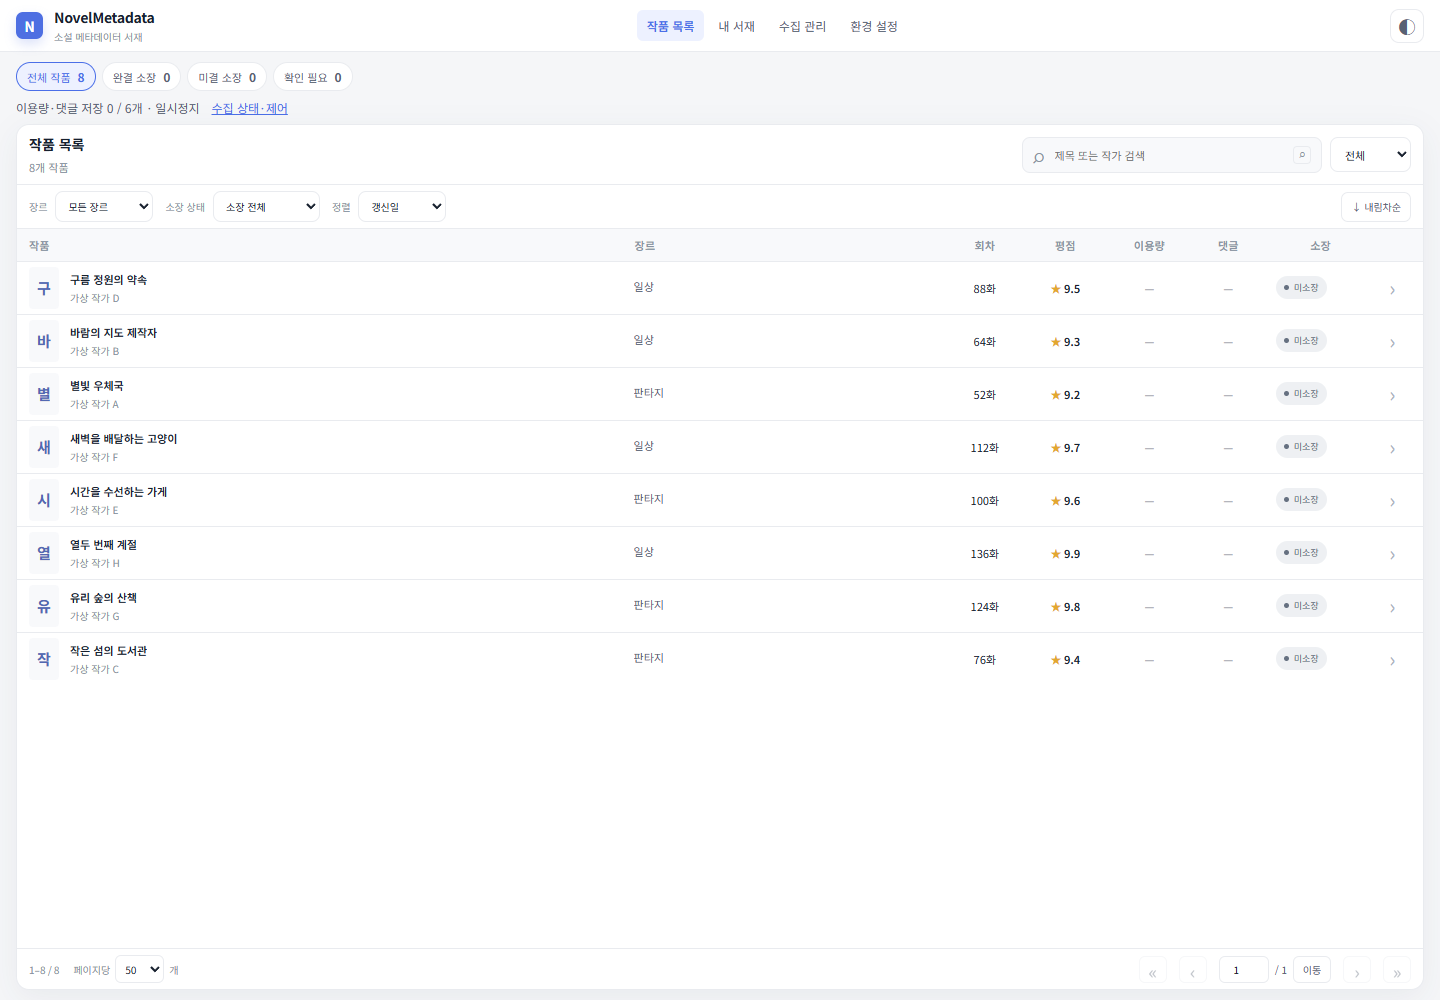This screenshot has height=1000, width=1440.
Task: Open the row chevron for 유리 숲의 산책
Action: tap(1392, 608)
